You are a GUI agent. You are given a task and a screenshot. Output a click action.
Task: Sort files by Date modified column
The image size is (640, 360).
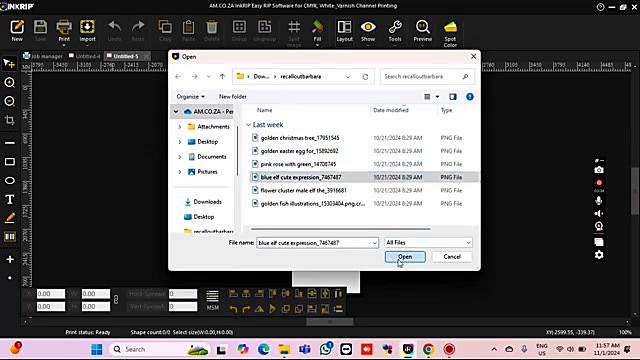[391, 110]
